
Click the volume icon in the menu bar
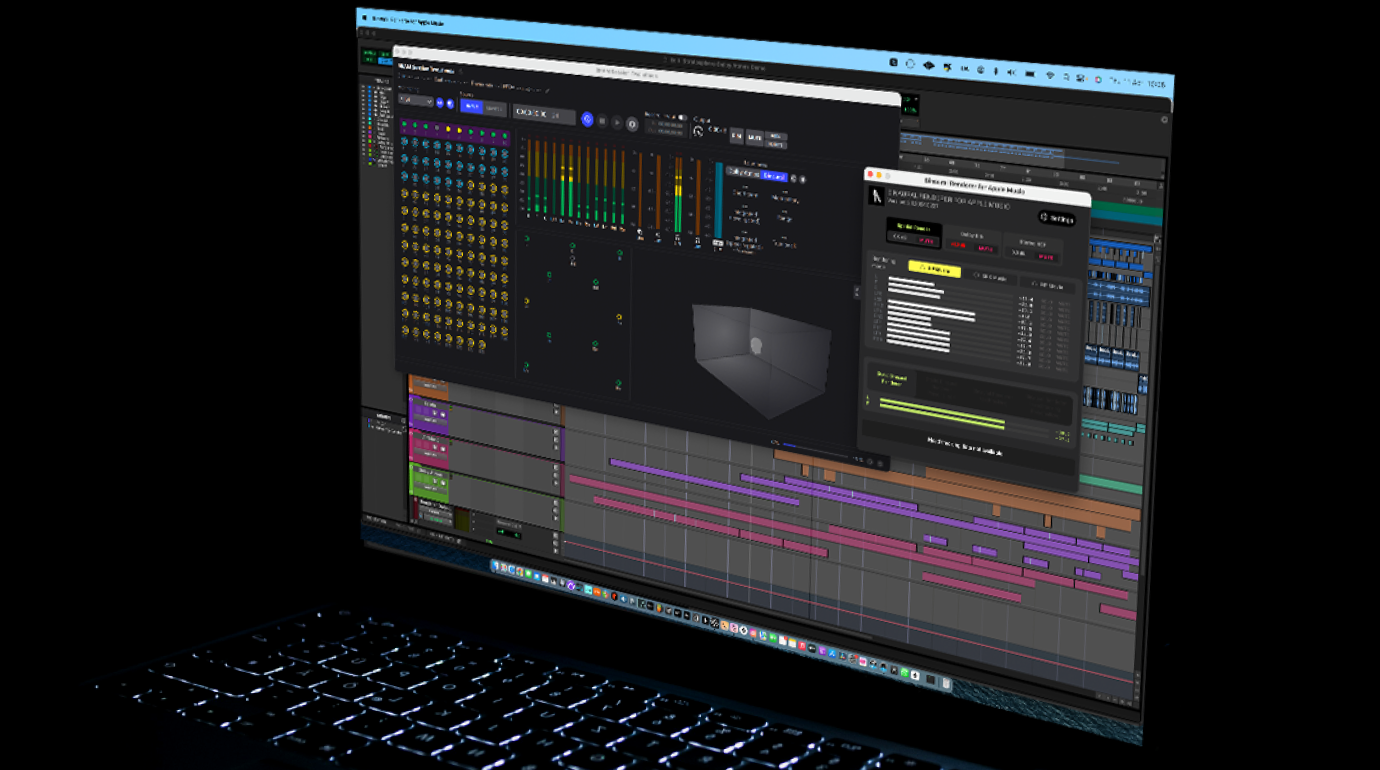1011,73
